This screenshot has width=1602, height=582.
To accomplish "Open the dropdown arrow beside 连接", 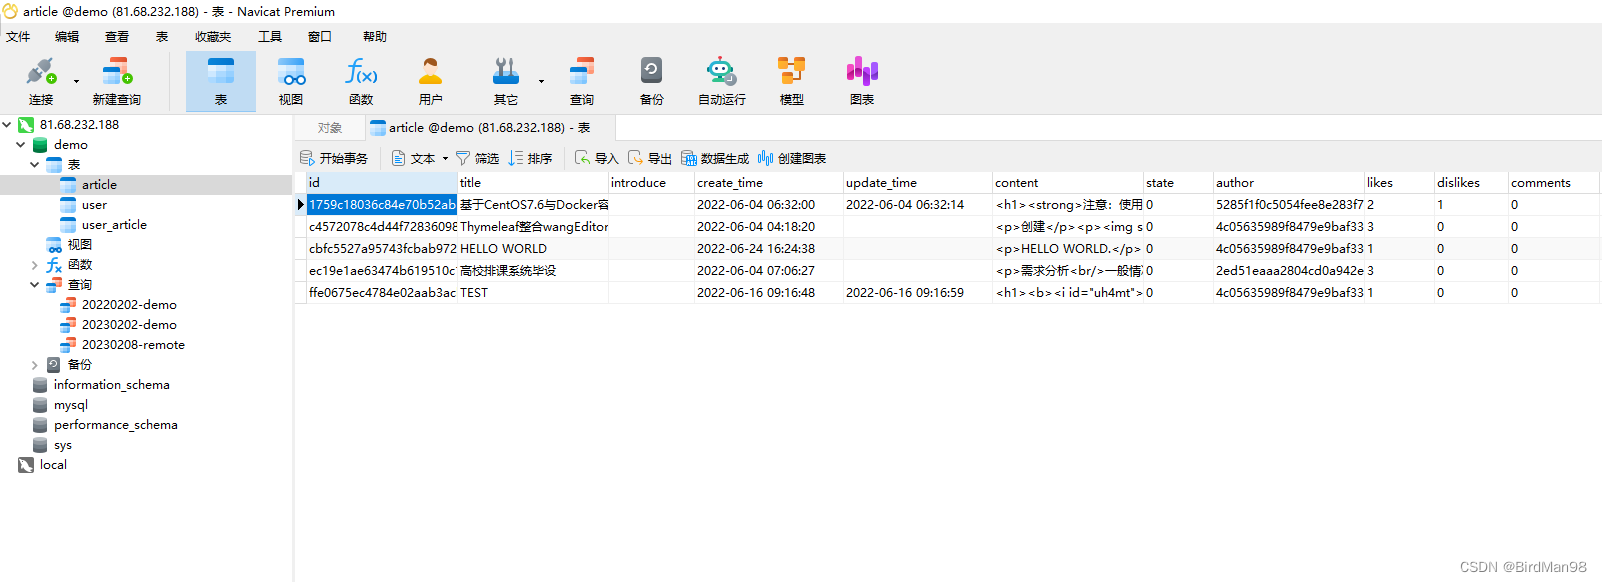I will (x=76, y=81).
